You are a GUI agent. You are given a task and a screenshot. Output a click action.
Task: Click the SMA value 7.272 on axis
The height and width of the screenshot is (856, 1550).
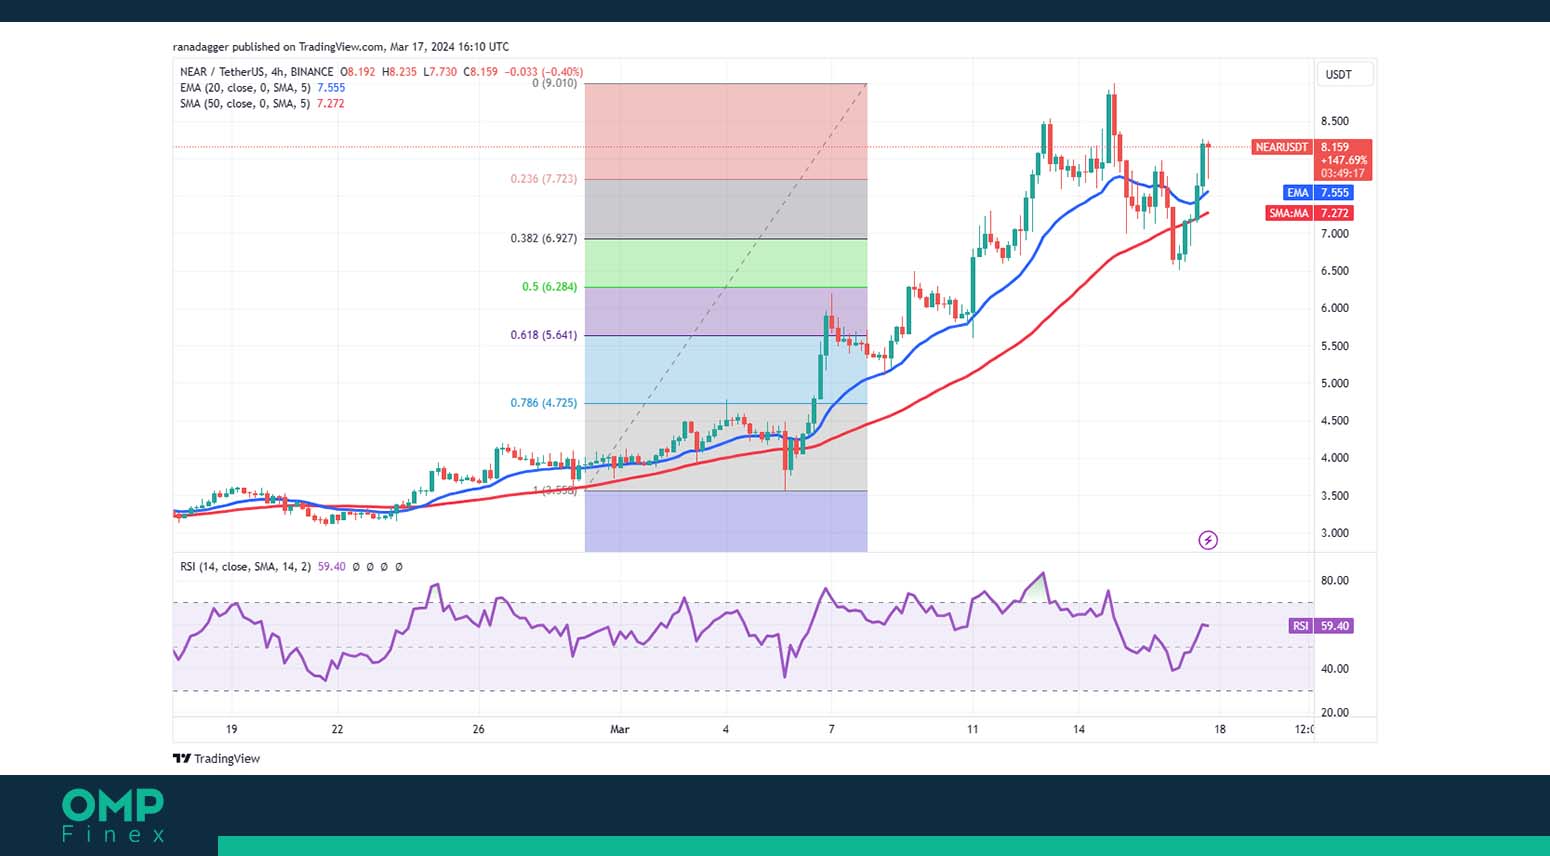(x=1334, y=213)
